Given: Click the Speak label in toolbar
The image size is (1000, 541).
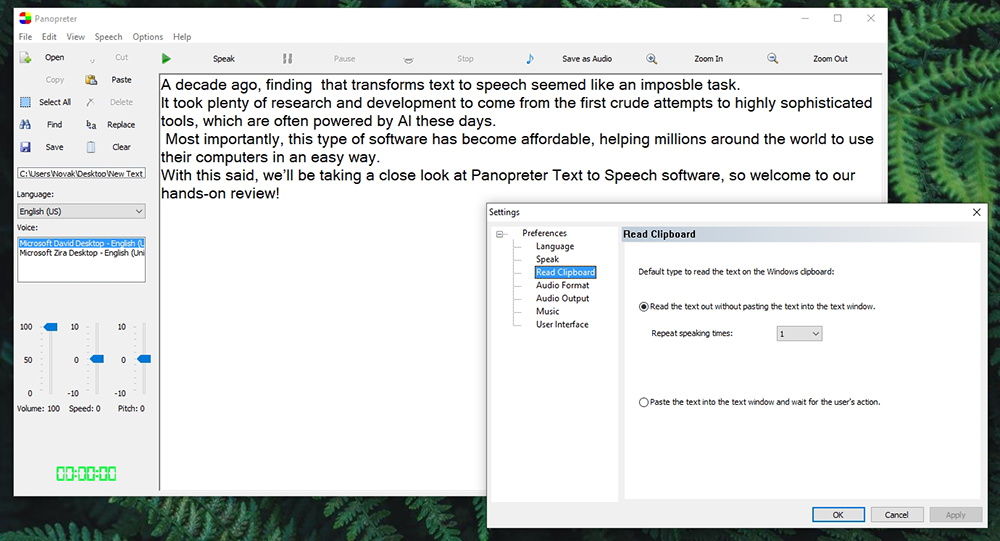Looking at the screenshot, I should coord(224,59).
